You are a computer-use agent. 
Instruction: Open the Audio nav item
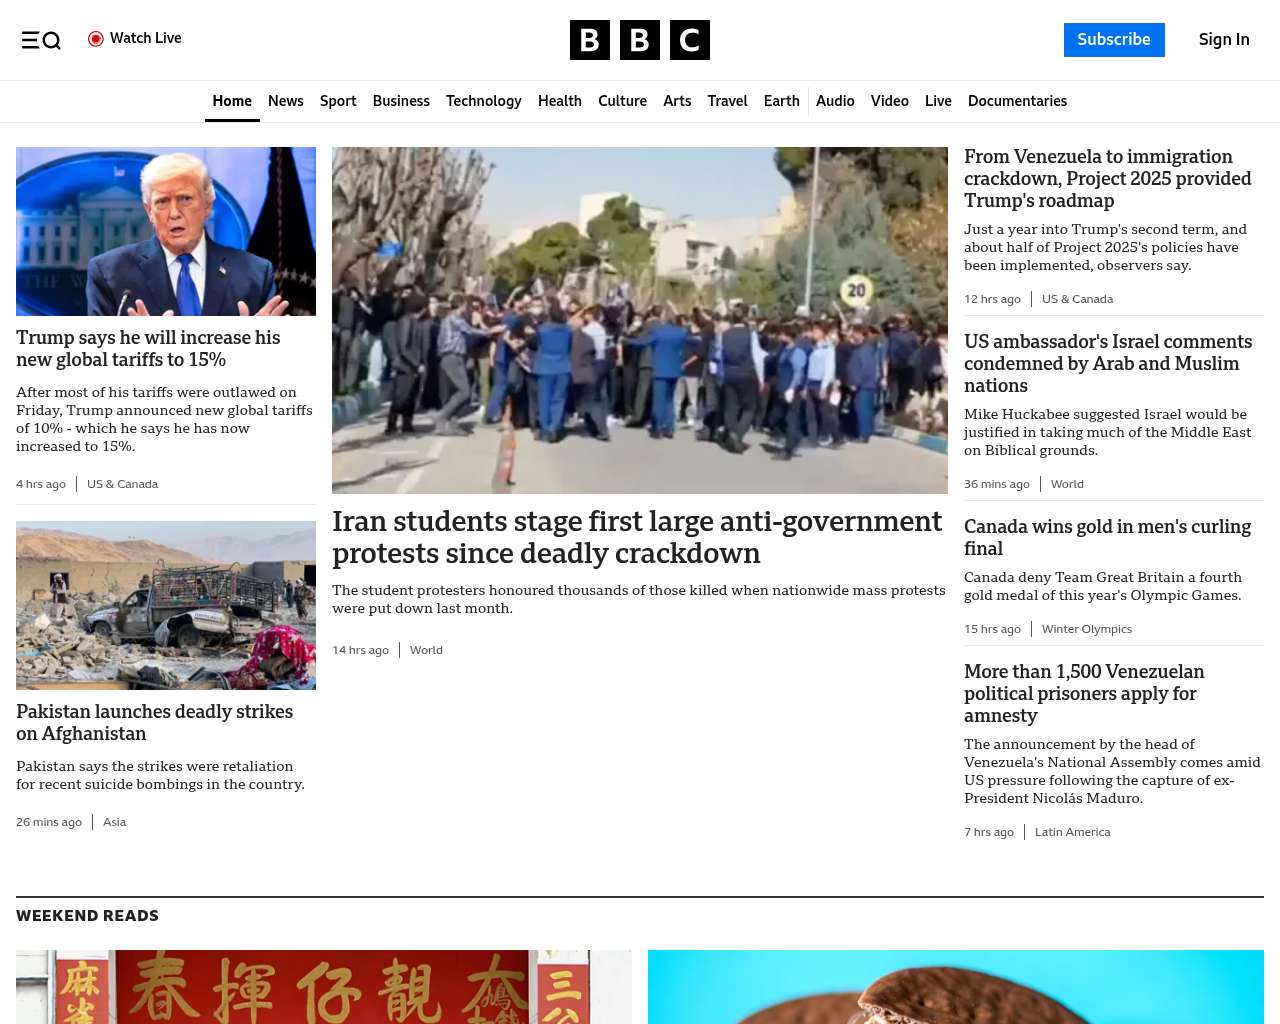pyautogui.click(x=835, y=101)
